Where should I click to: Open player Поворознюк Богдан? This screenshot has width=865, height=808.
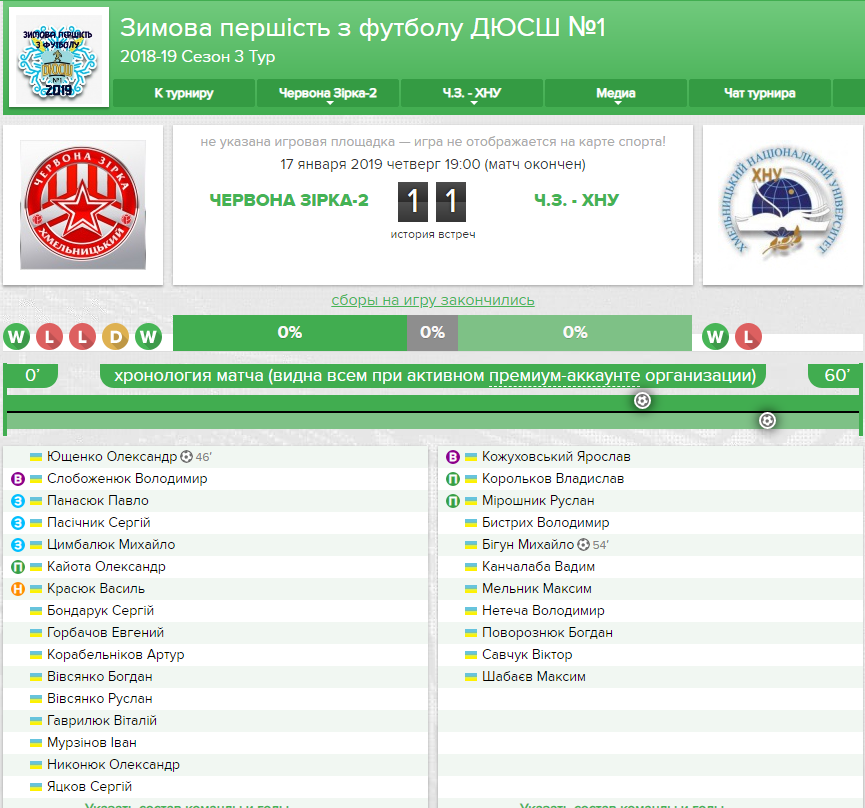pos(547,633)
